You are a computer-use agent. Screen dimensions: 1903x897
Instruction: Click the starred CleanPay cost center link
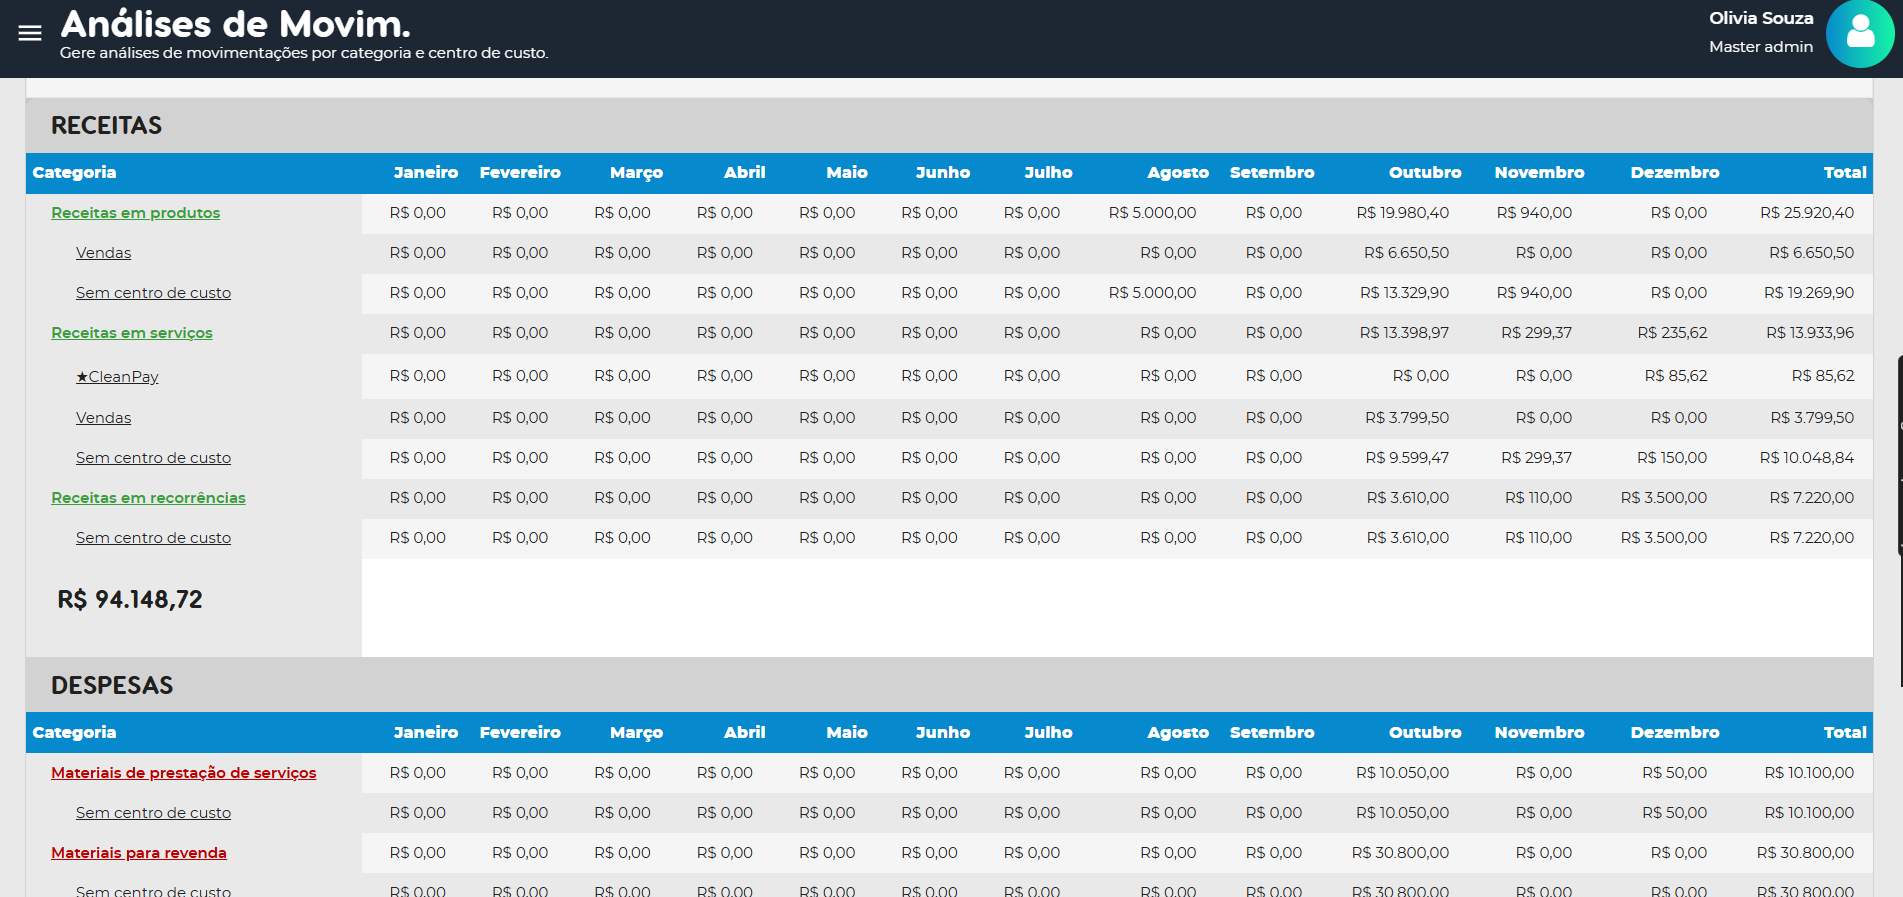pos(117,377)
